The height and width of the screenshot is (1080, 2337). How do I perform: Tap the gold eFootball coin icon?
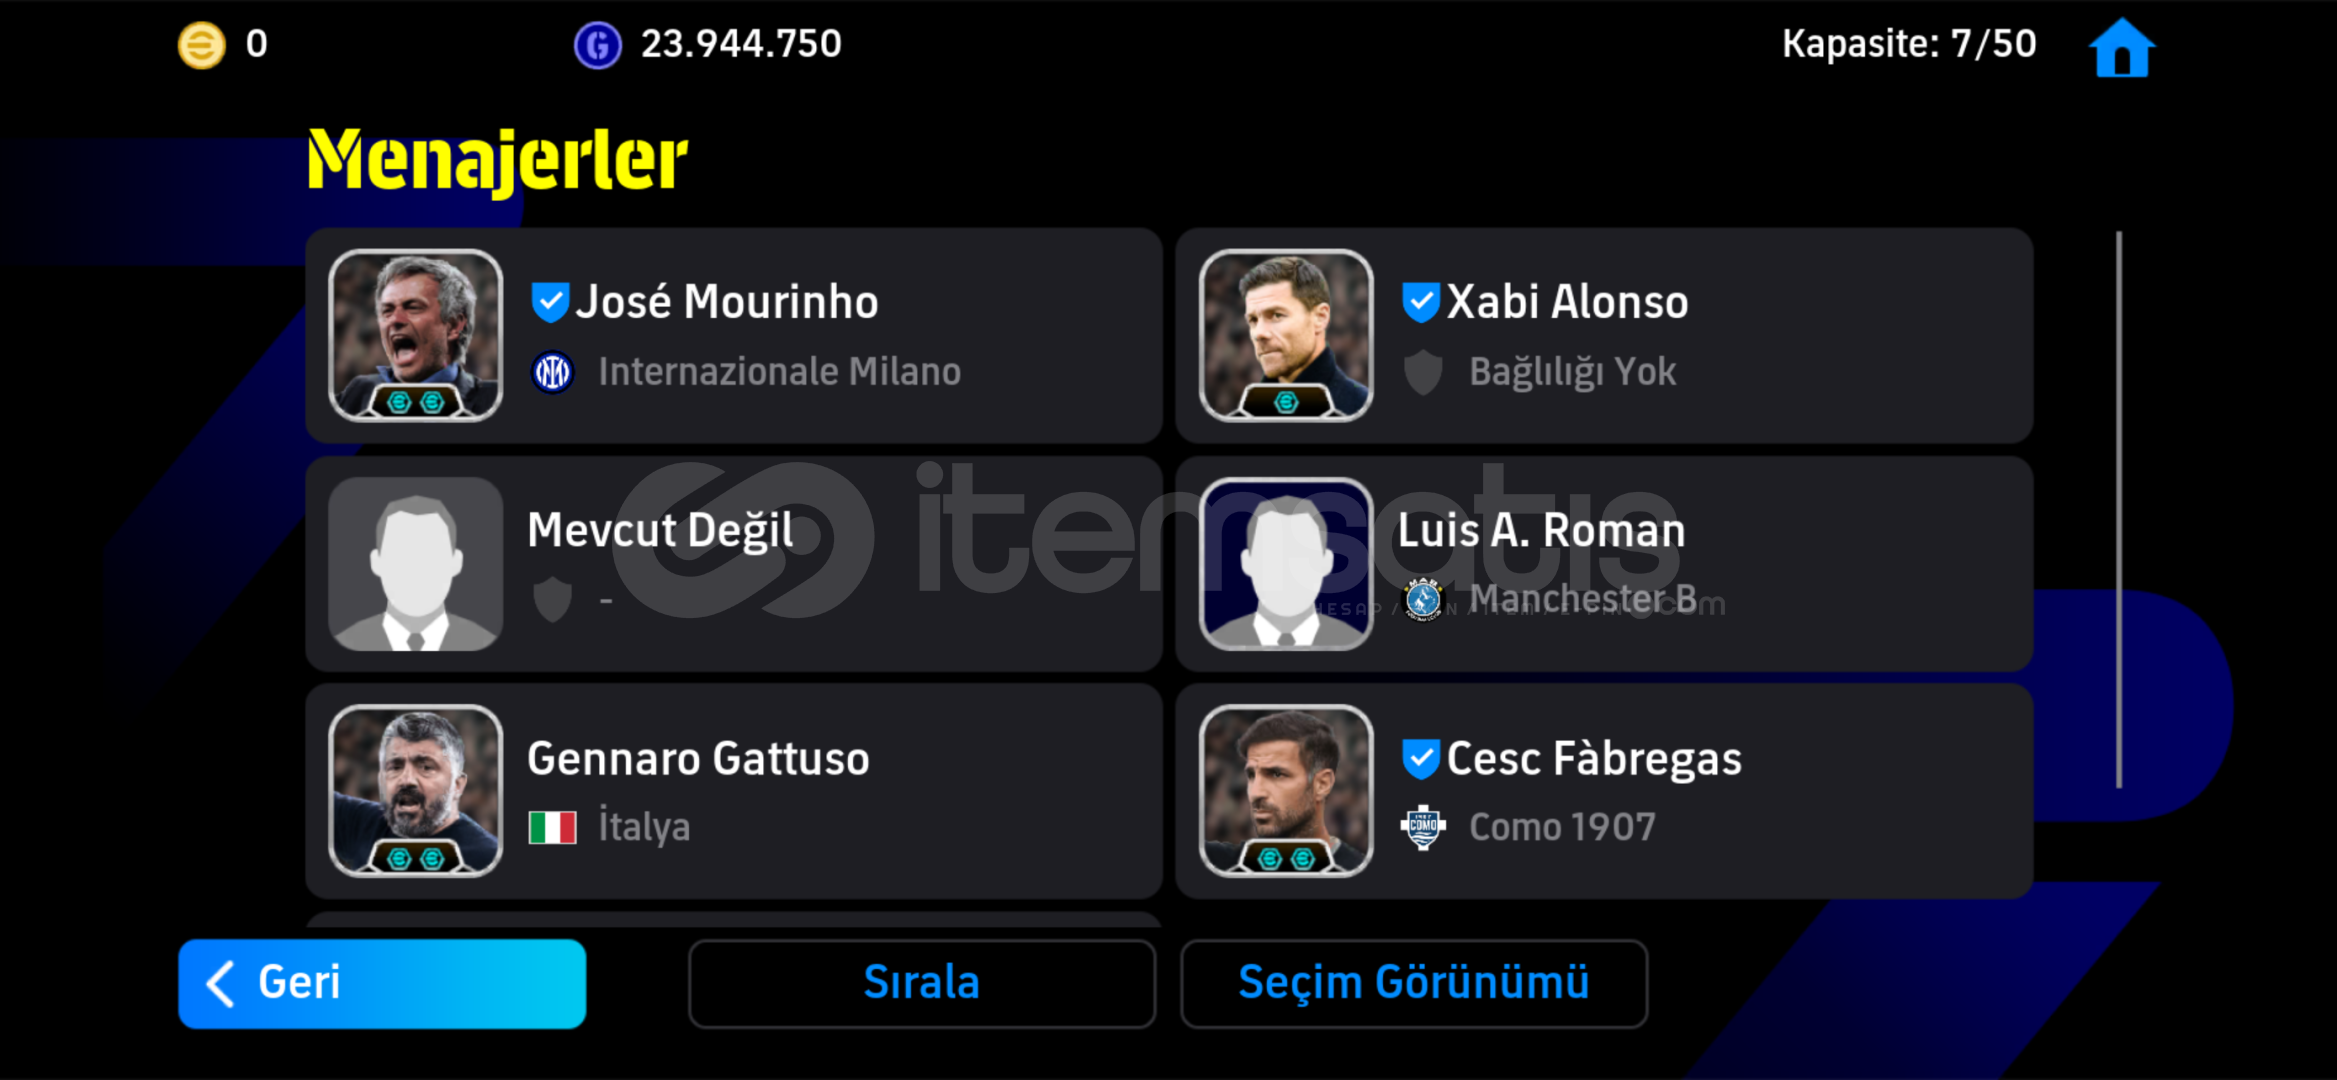tap(201, 45)
